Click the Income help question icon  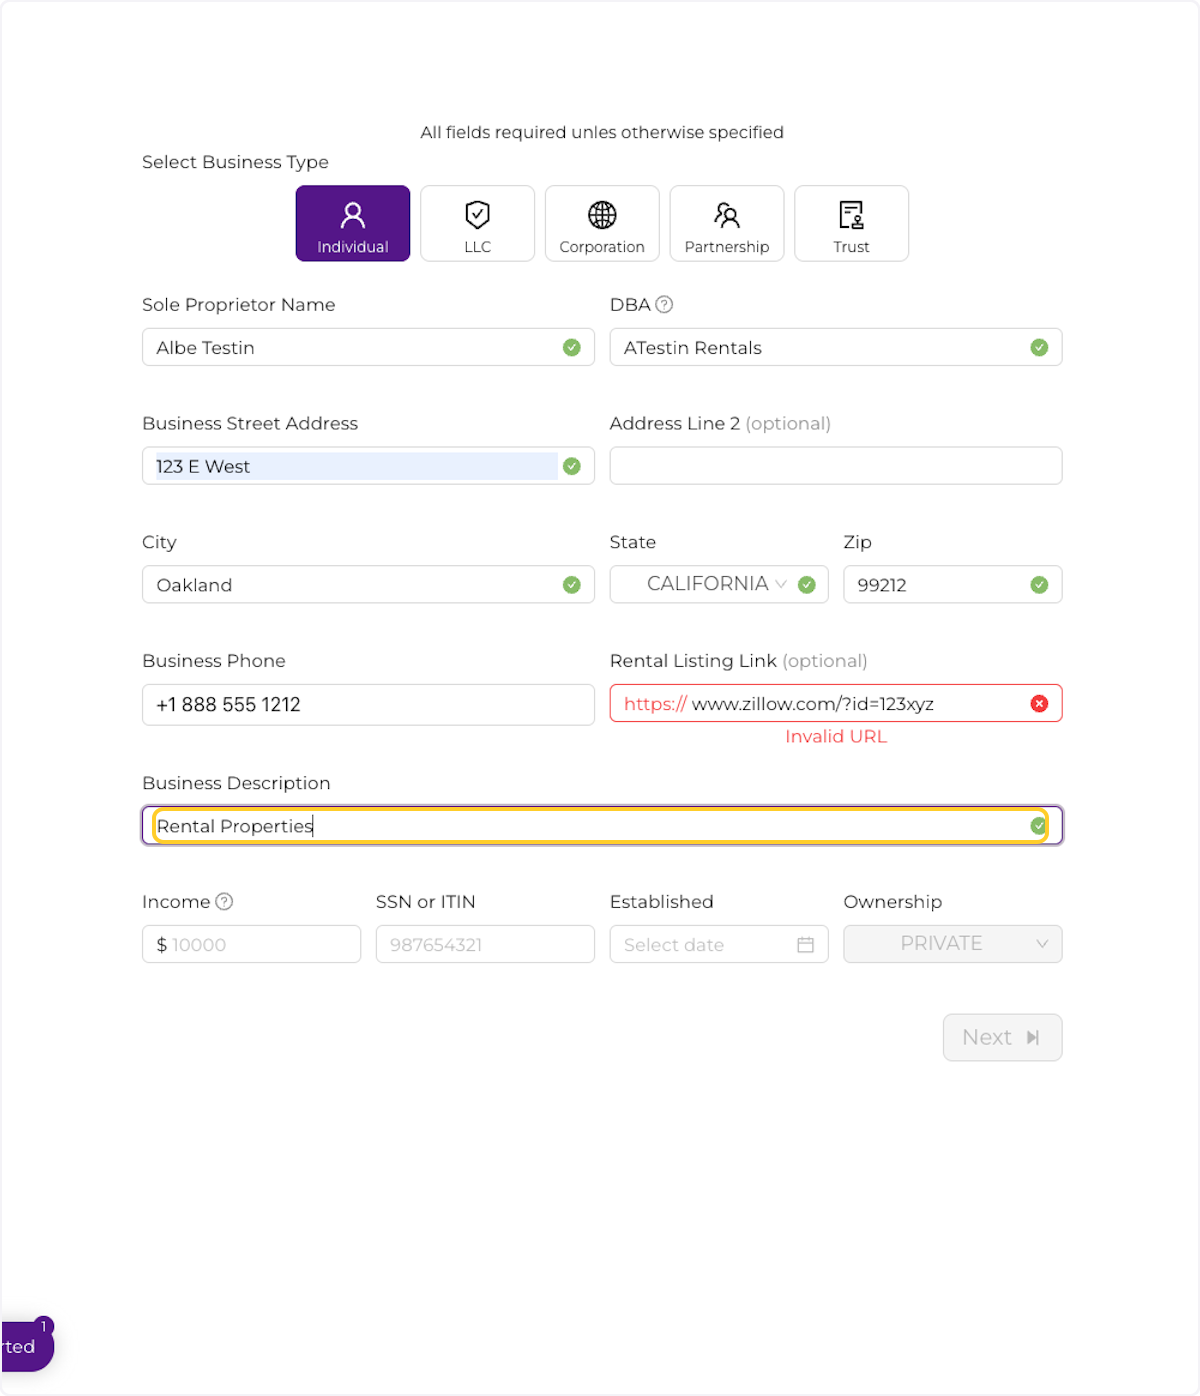pyautogui.click(x=225, y=902)
